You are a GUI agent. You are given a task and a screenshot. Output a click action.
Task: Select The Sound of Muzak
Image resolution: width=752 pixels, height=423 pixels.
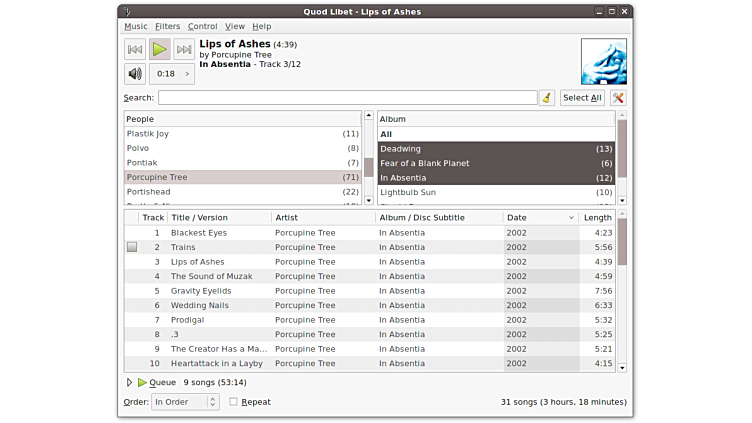[370, 276]
